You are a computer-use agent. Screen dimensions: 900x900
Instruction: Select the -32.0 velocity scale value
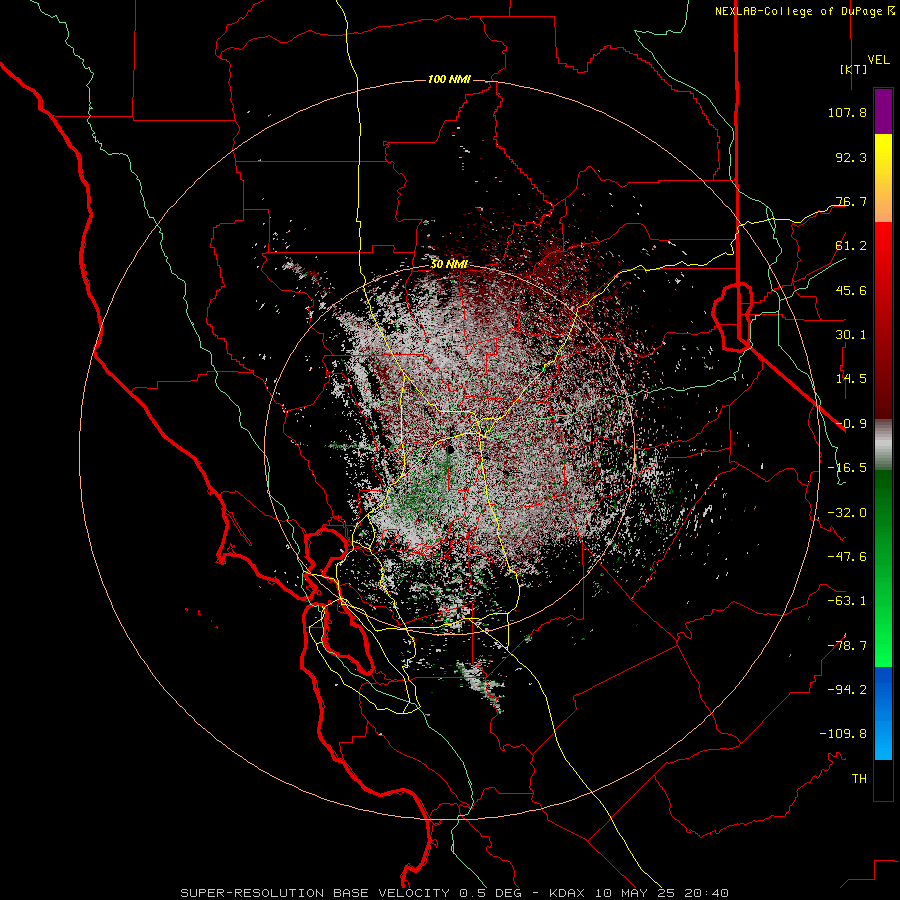847,513
